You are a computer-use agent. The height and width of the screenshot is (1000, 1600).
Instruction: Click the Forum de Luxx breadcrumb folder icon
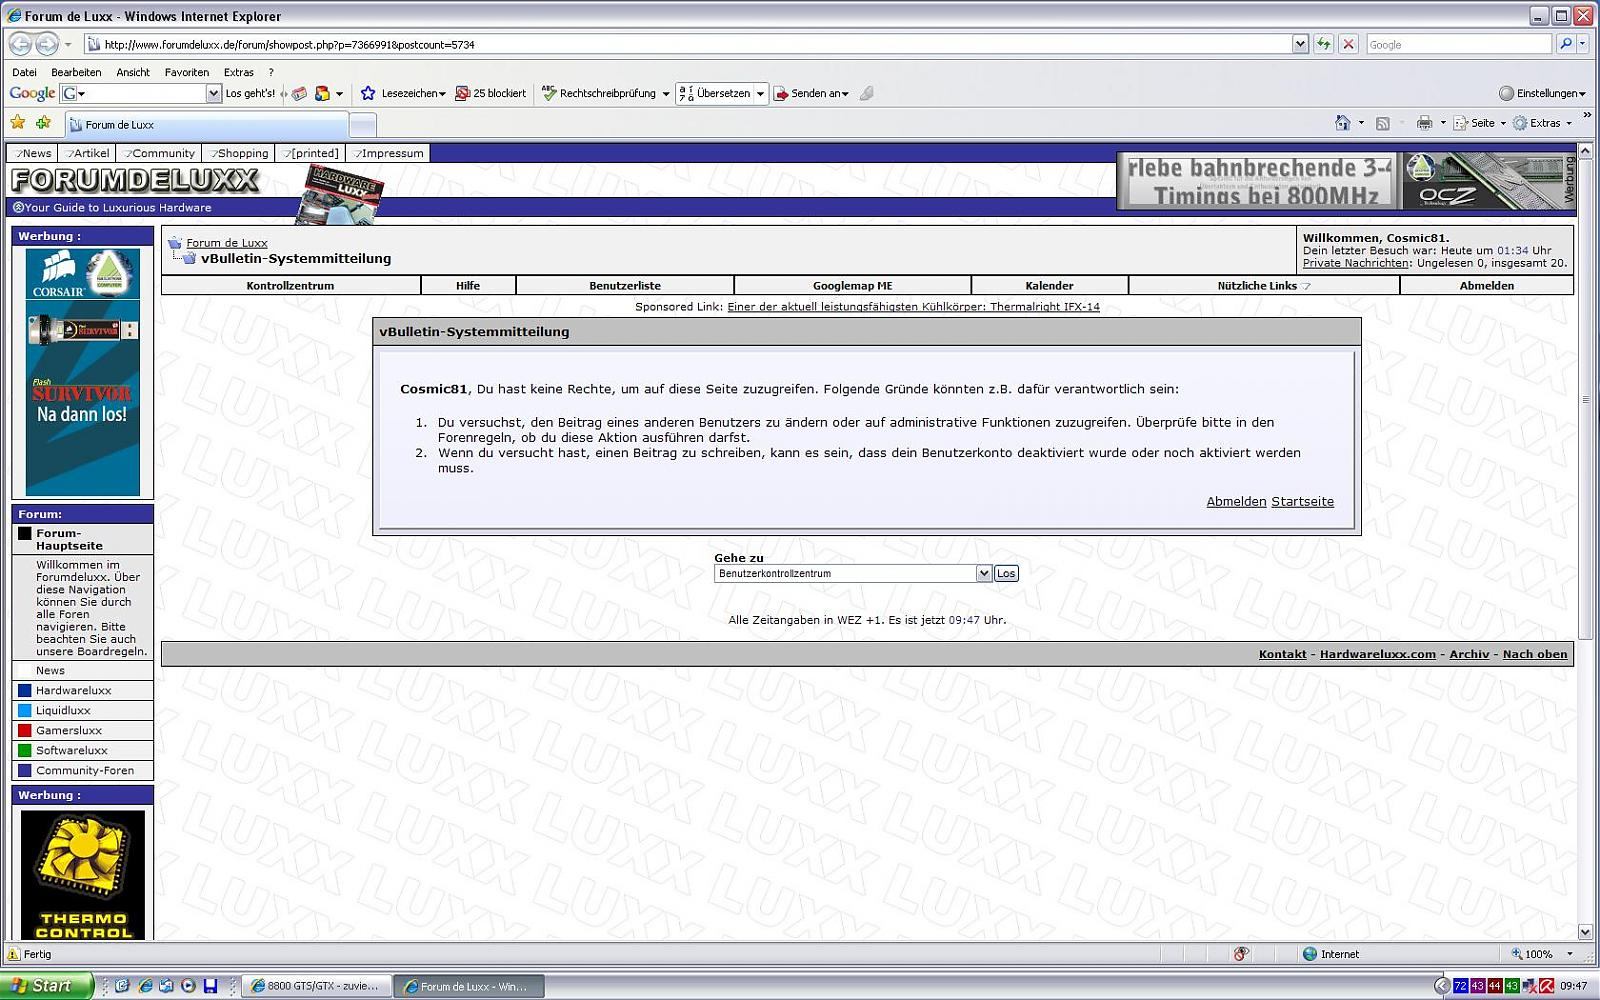pos(174,242)
